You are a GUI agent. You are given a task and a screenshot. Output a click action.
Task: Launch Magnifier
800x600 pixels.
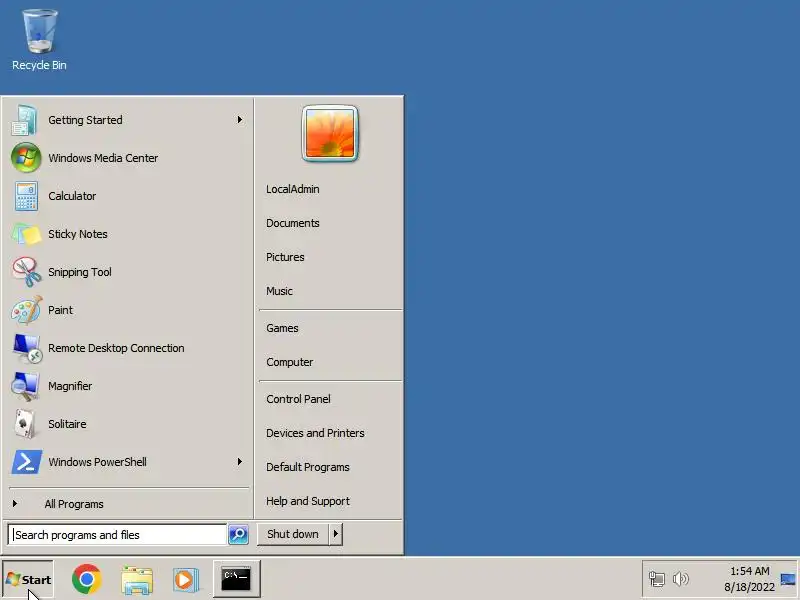tap(128, 386)
